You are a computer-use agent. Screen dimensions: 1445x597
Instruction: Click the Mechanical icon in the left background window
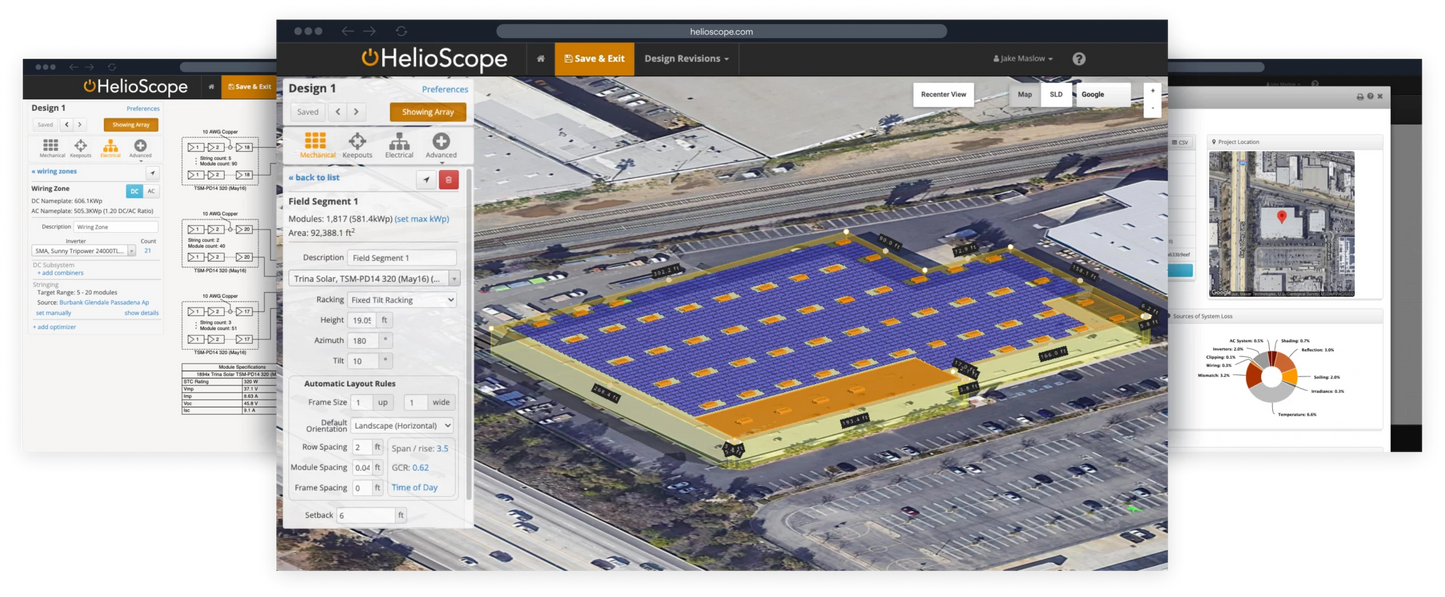[51, 148]
